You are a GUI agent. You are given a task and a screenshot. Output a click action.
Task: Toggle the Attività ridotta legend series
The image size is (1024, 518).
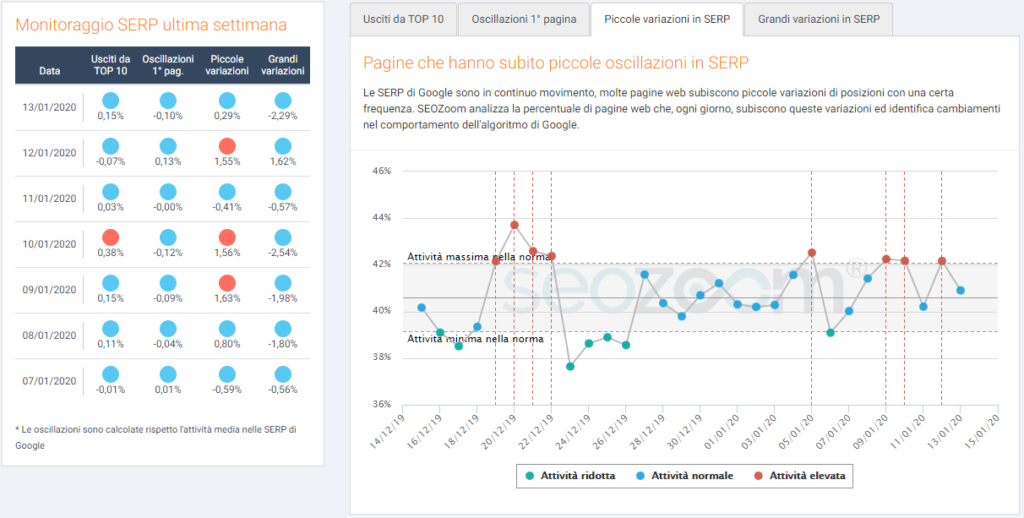tap(571, 476)
